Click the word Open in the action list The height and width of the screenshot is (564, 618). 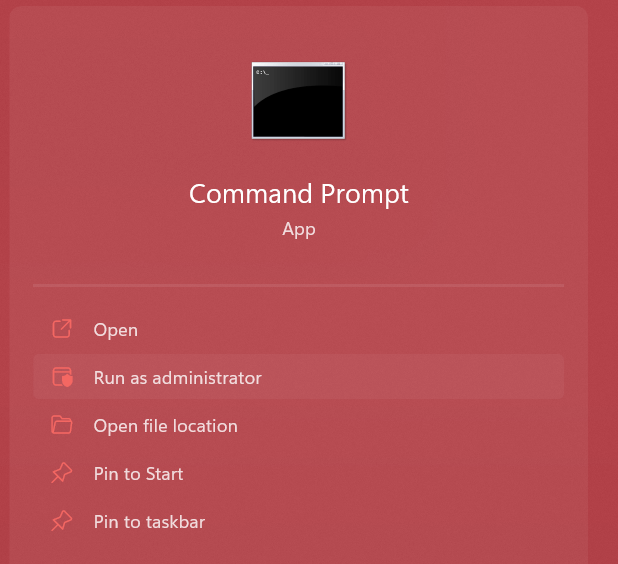[x=115, y=330]
